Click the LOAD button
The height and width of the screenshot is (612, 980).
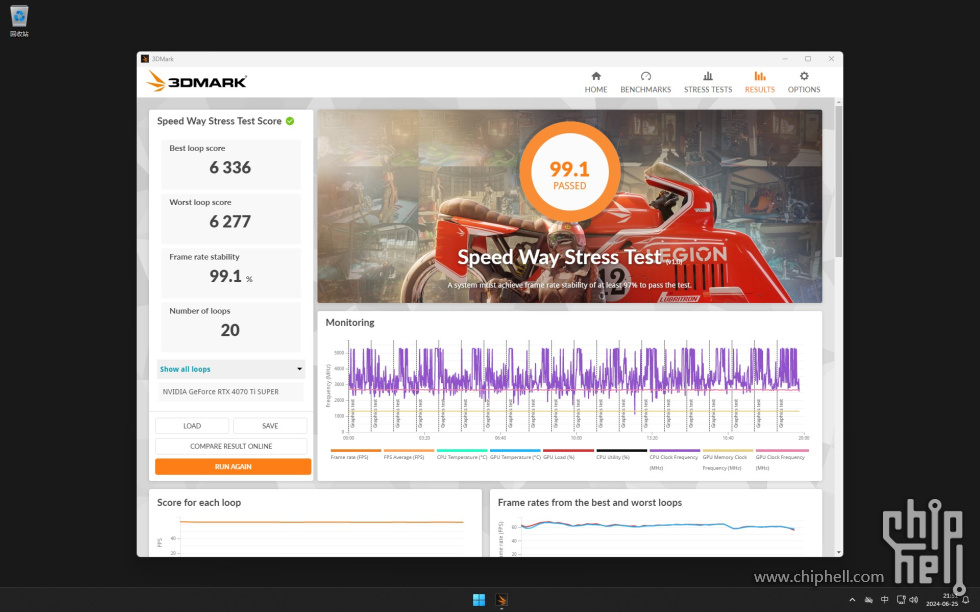pos(192,426)
